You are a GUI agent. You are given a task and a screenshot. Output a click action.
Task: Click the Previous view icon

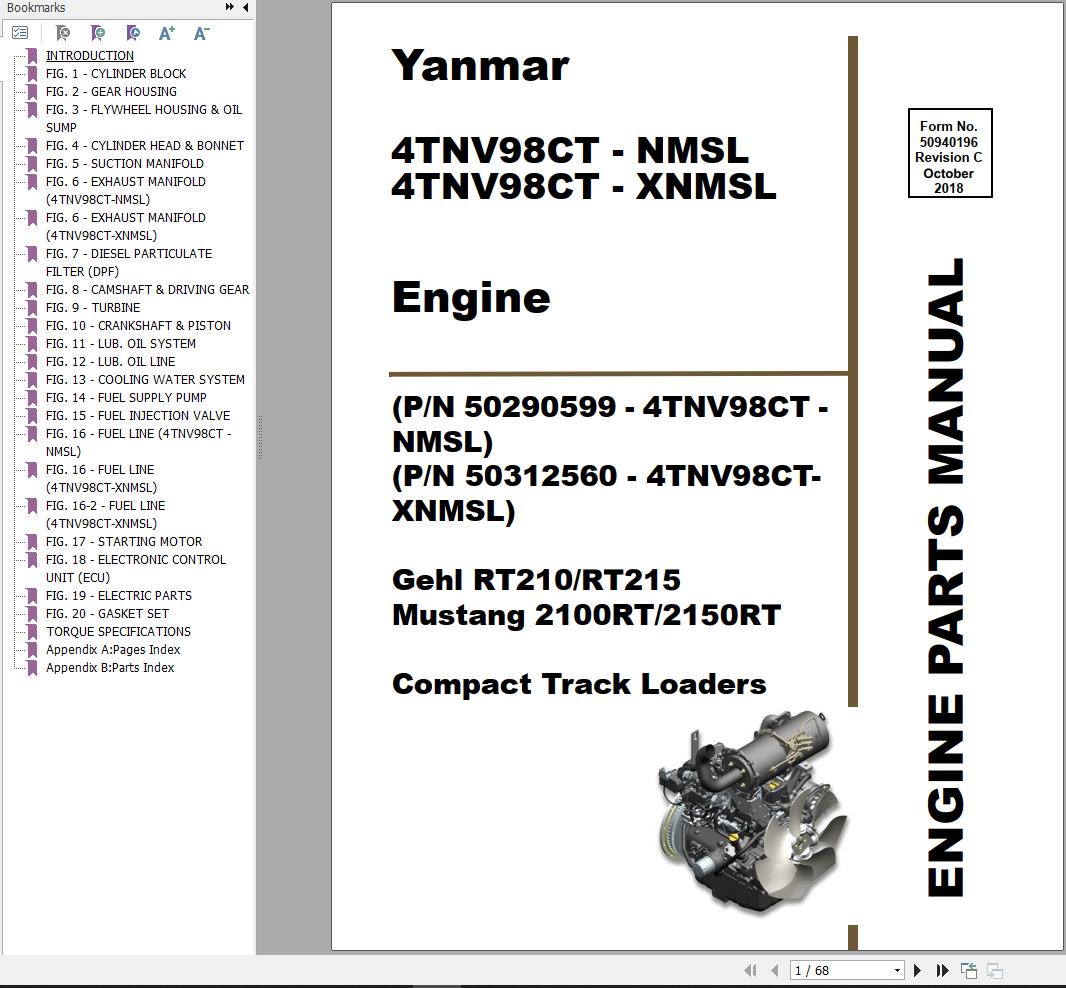tap(968, 969)
